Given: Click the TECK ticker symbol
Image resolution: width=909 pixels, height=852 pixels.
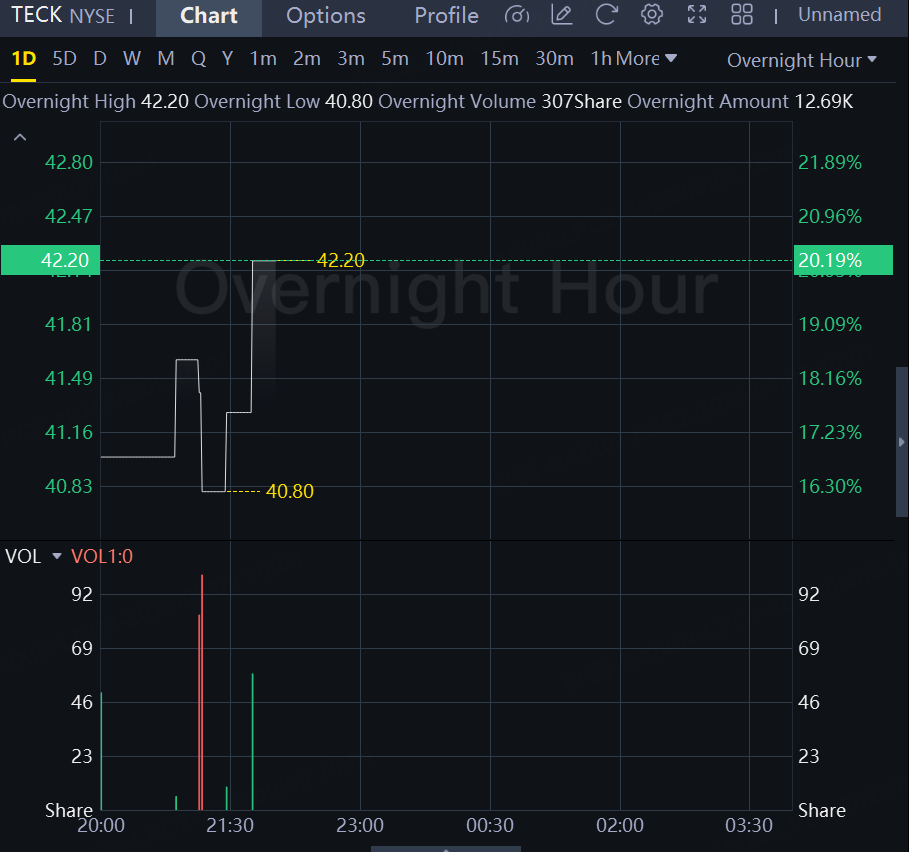Looking at the screenshot, I should 37,15.
